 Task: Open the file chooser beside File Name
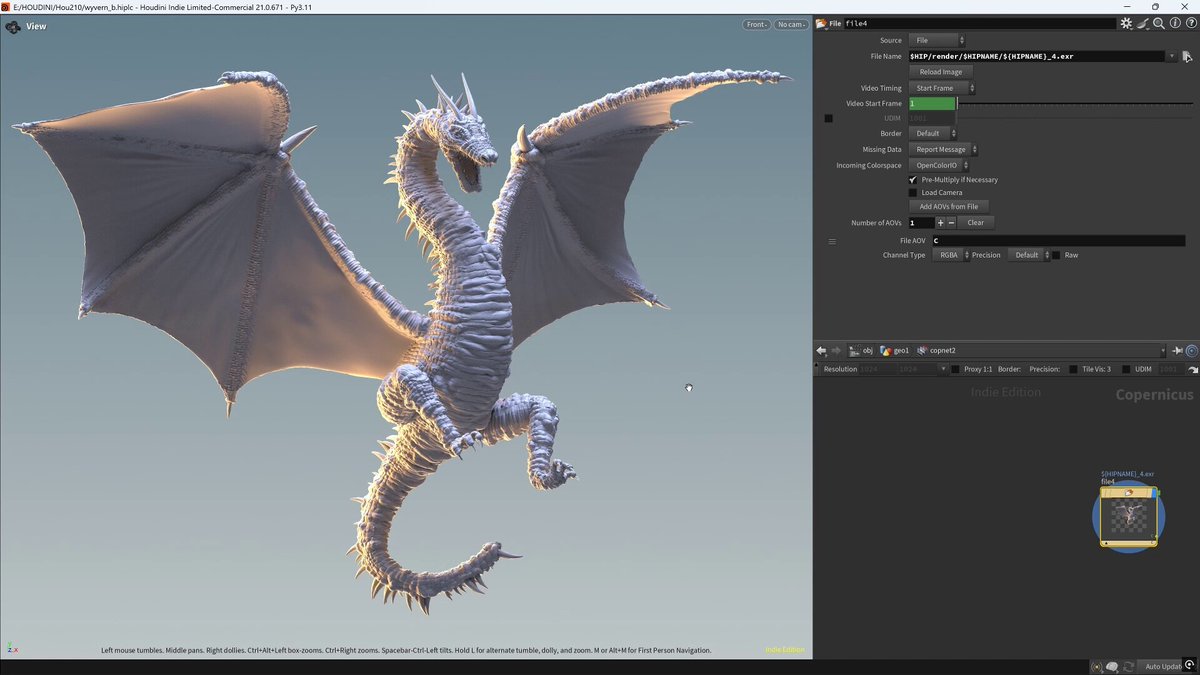[1187, 57]
